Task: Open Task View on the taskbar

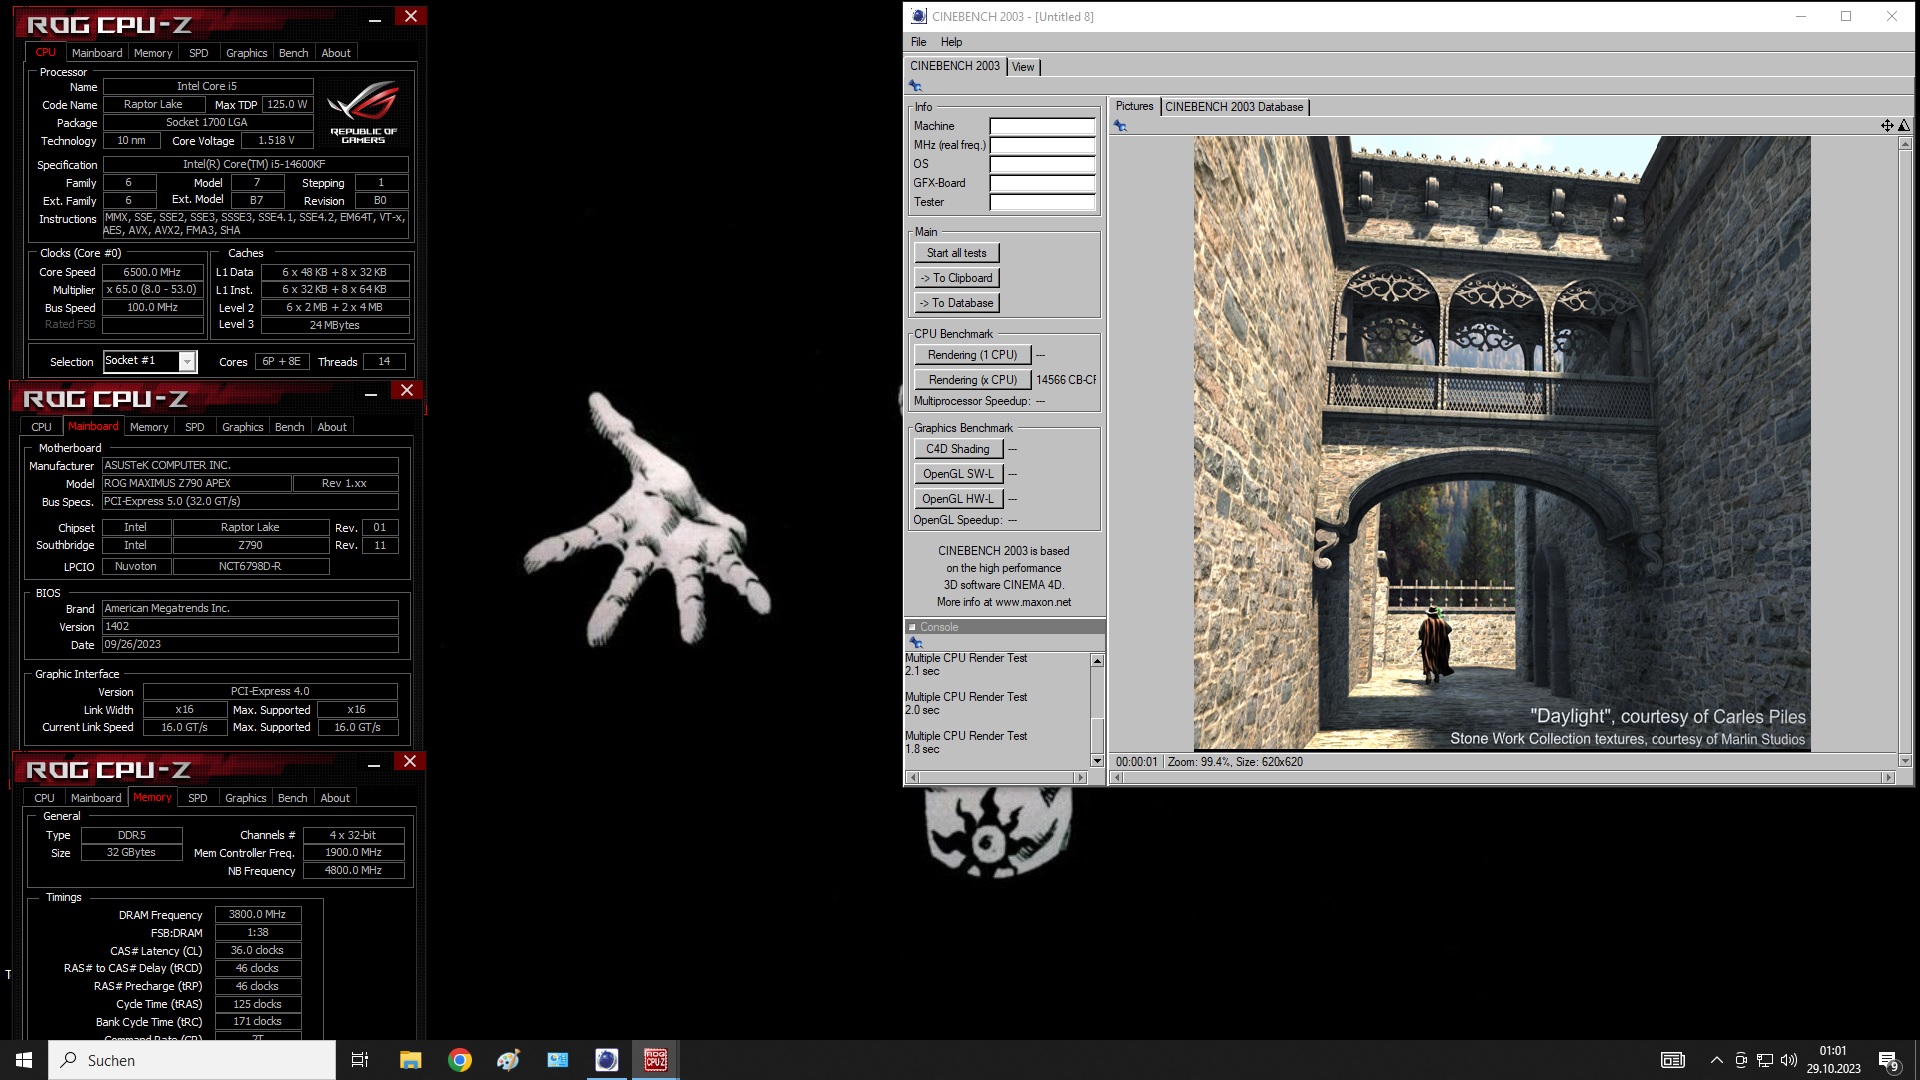Action: click(360, 1060)
